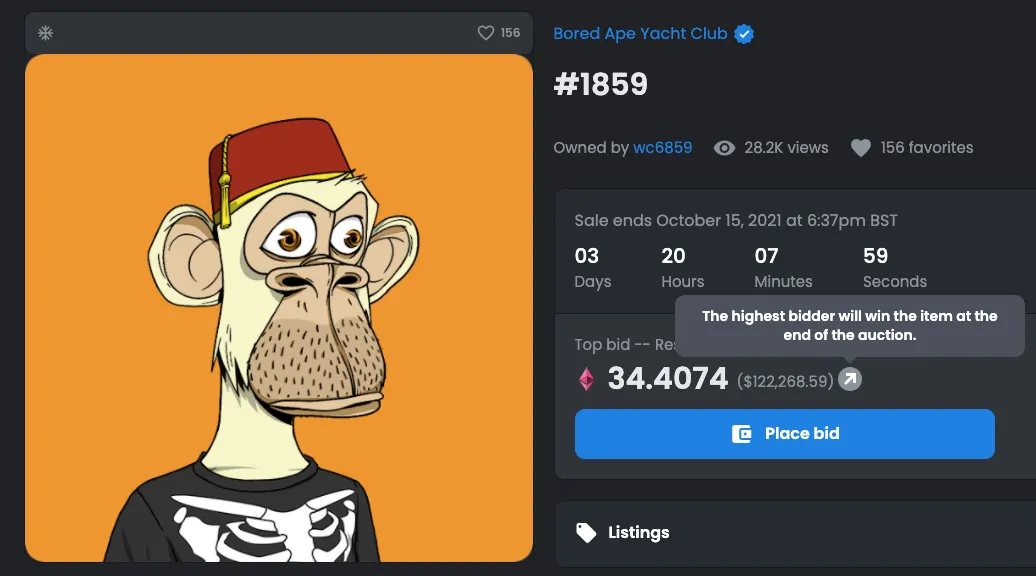The height and width of the screenshot is (576, 1036).
Task: Click the #1859 item title
Action: pos(601,85)
